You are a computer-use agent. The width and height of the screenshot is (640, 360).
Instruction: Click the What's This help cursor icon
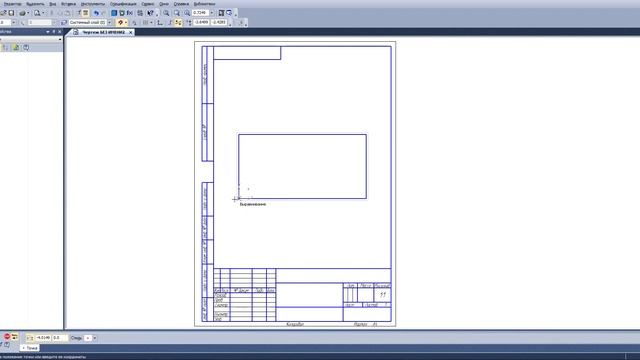(x=150, y=13)
